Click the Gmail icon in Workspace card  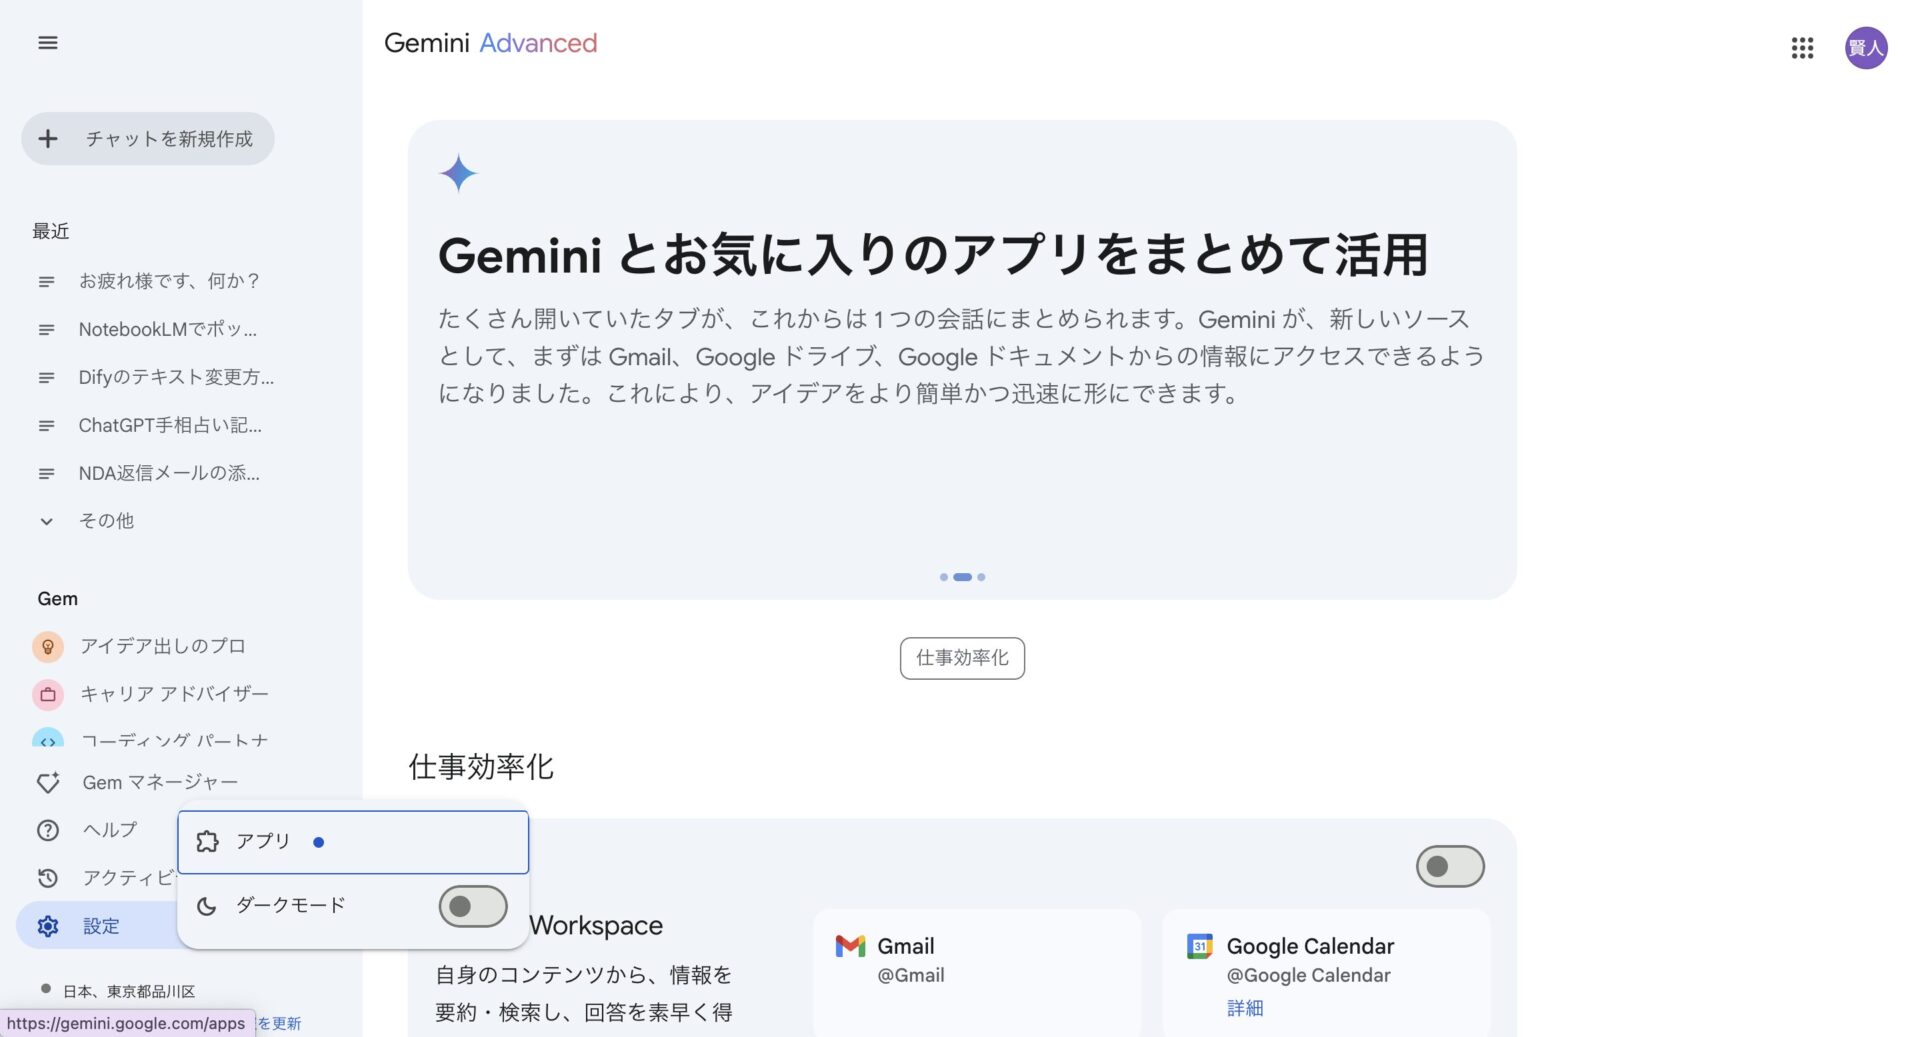pos(851,945)
